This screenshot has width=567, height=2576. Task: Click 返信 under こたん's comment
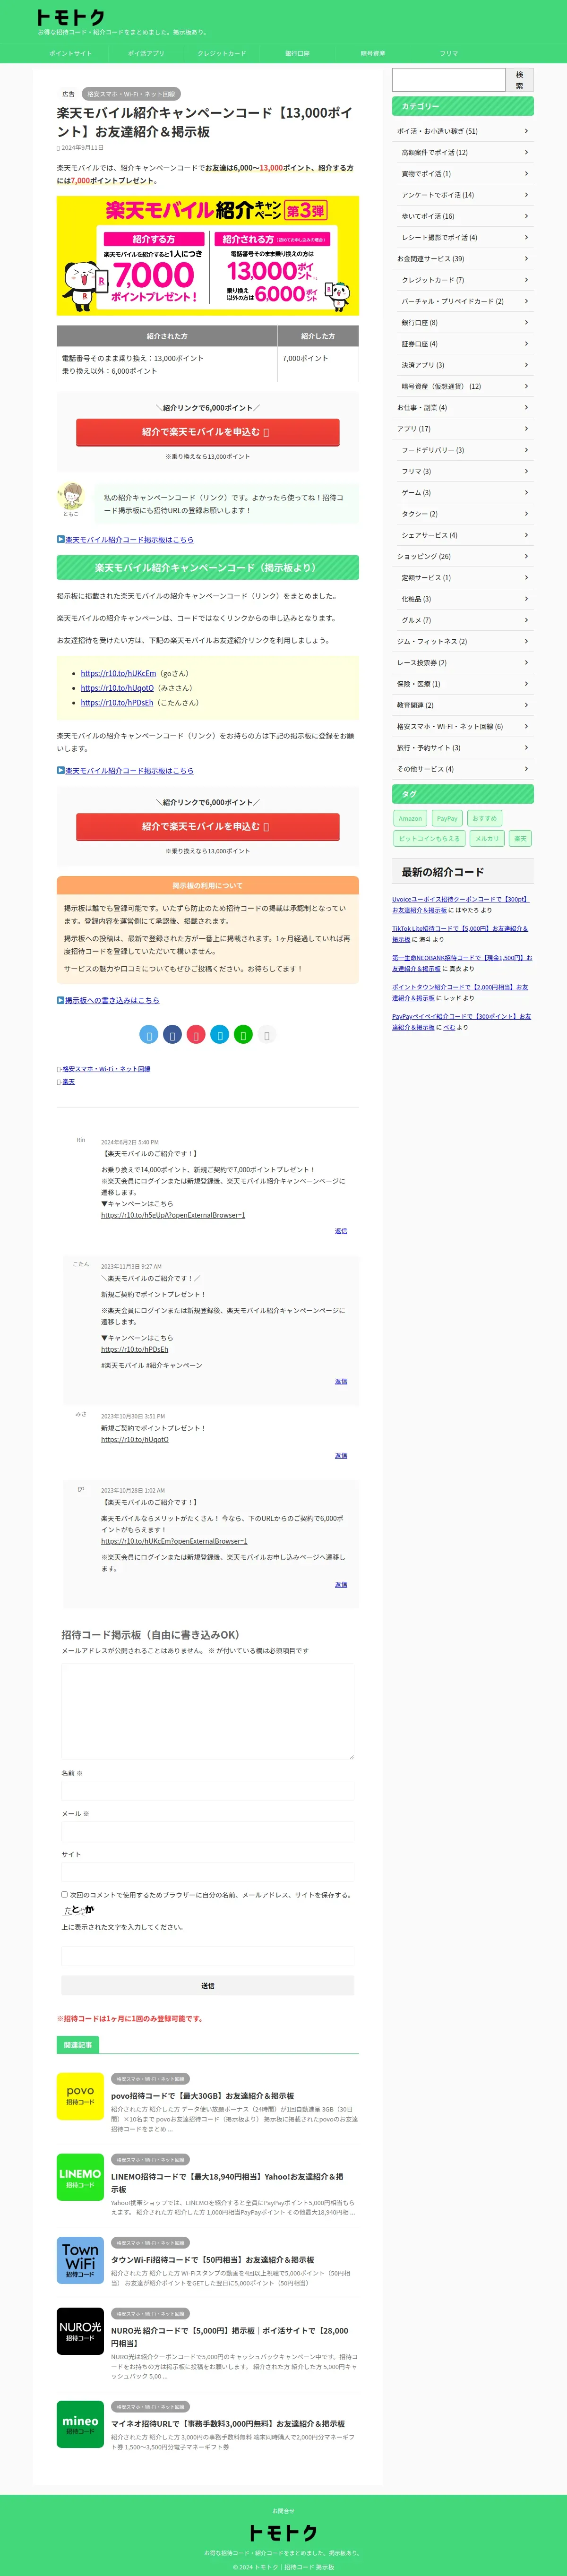click(341, 1381)
